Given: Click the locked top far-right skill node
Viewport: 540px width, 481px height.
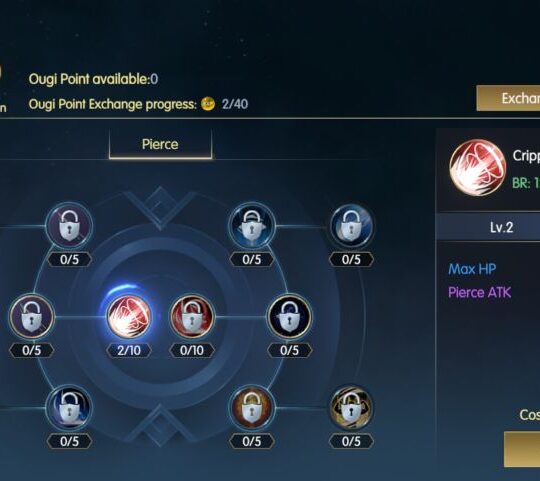Looking at the screenshot, I should (351, 226).
